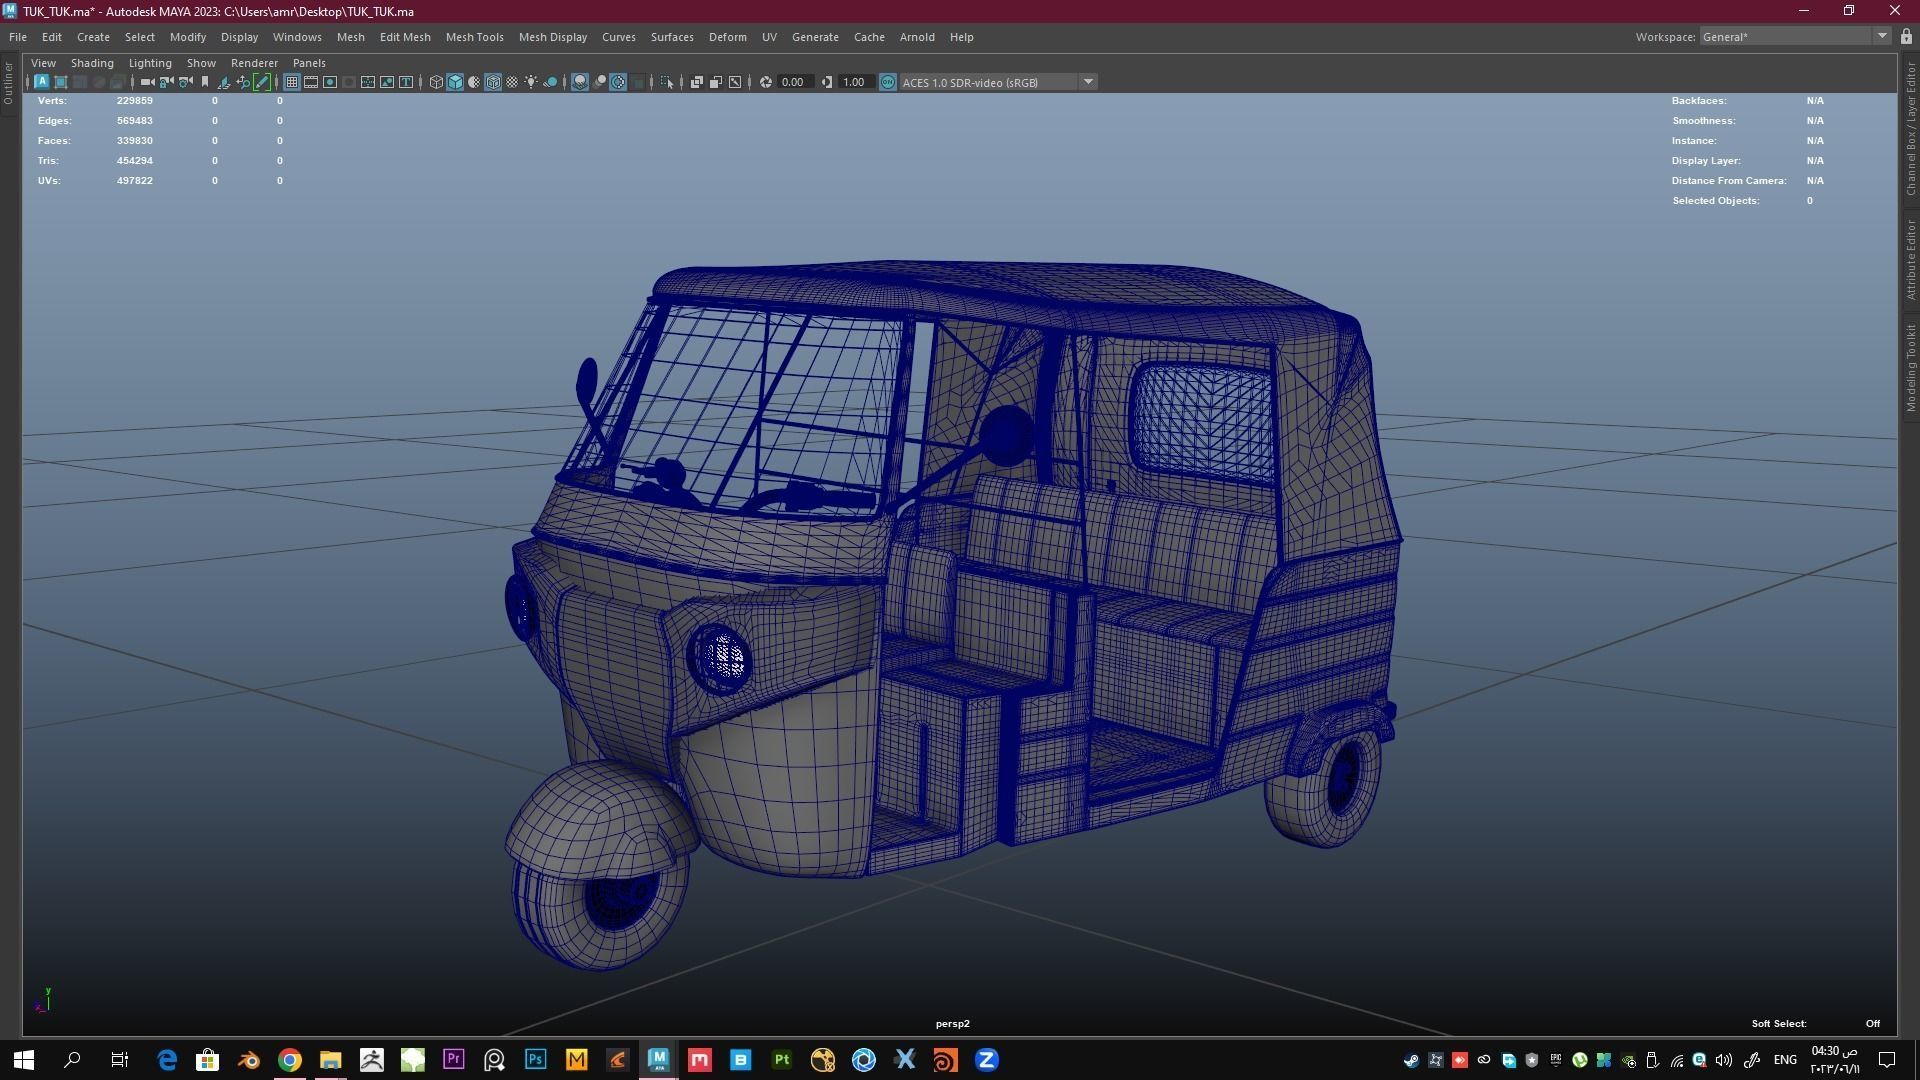Click the Isolate Select icon
The image size is (1920, 1080).
point(667,82)
